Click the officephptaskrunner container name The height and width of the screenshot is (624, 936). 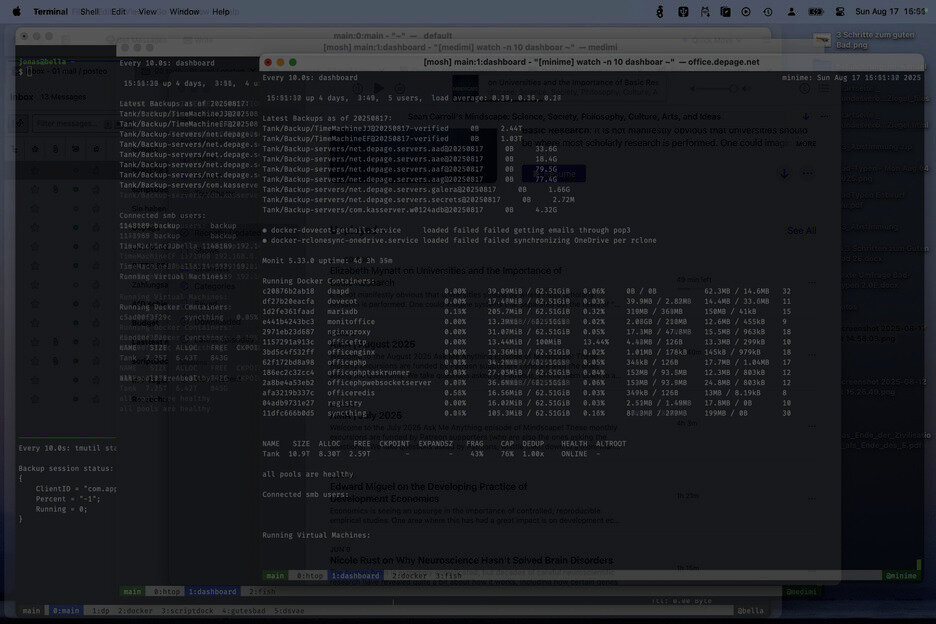pyautogui.click(x=368, y=372)
